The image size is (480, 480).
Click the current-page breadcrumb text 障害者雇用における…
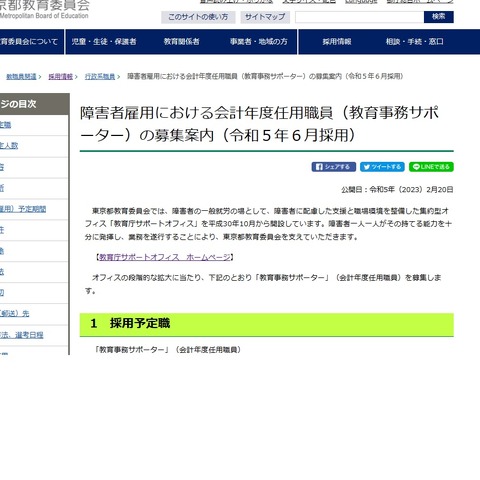(x=265, y=77)
